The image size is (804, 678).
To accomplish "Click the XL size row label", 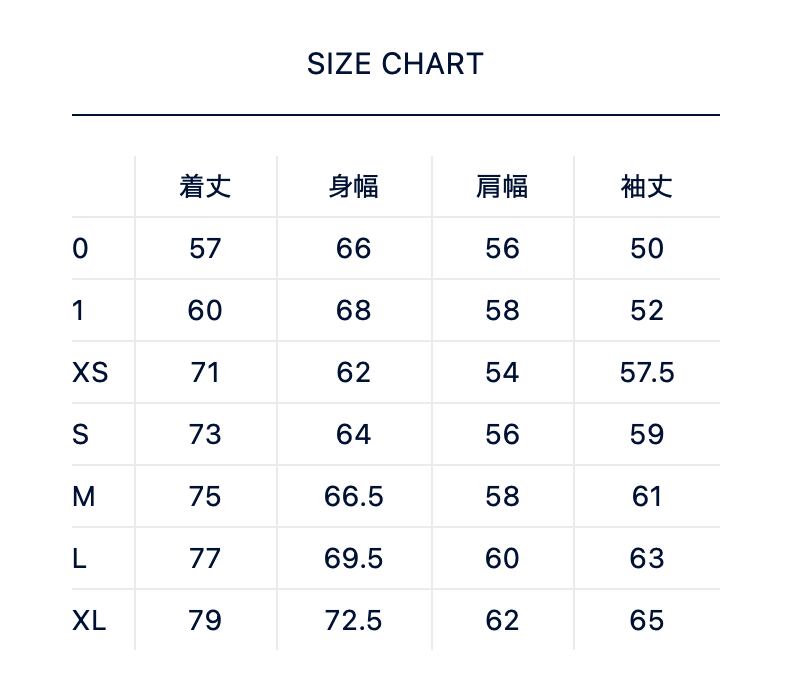I will pos(89,621).
